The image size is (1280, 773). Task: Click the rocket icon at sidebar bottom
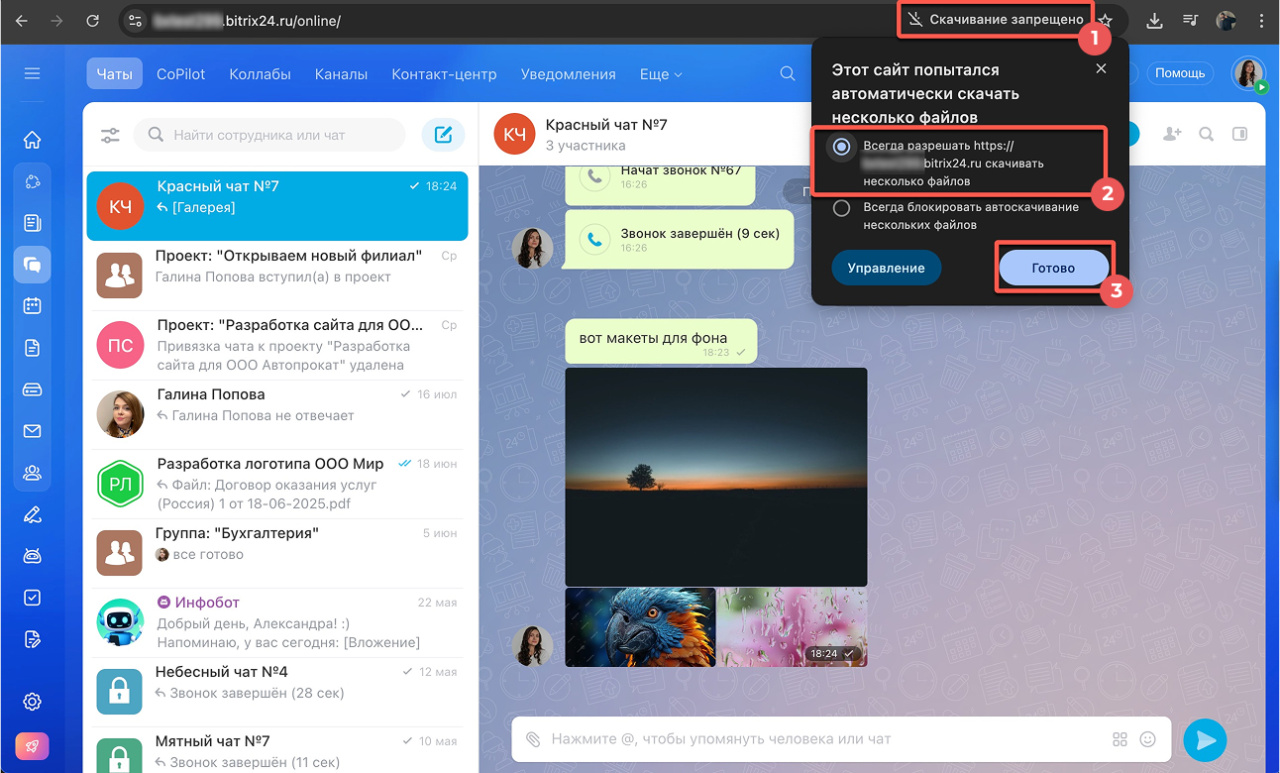pyautogui.click(x=32, y=746)
